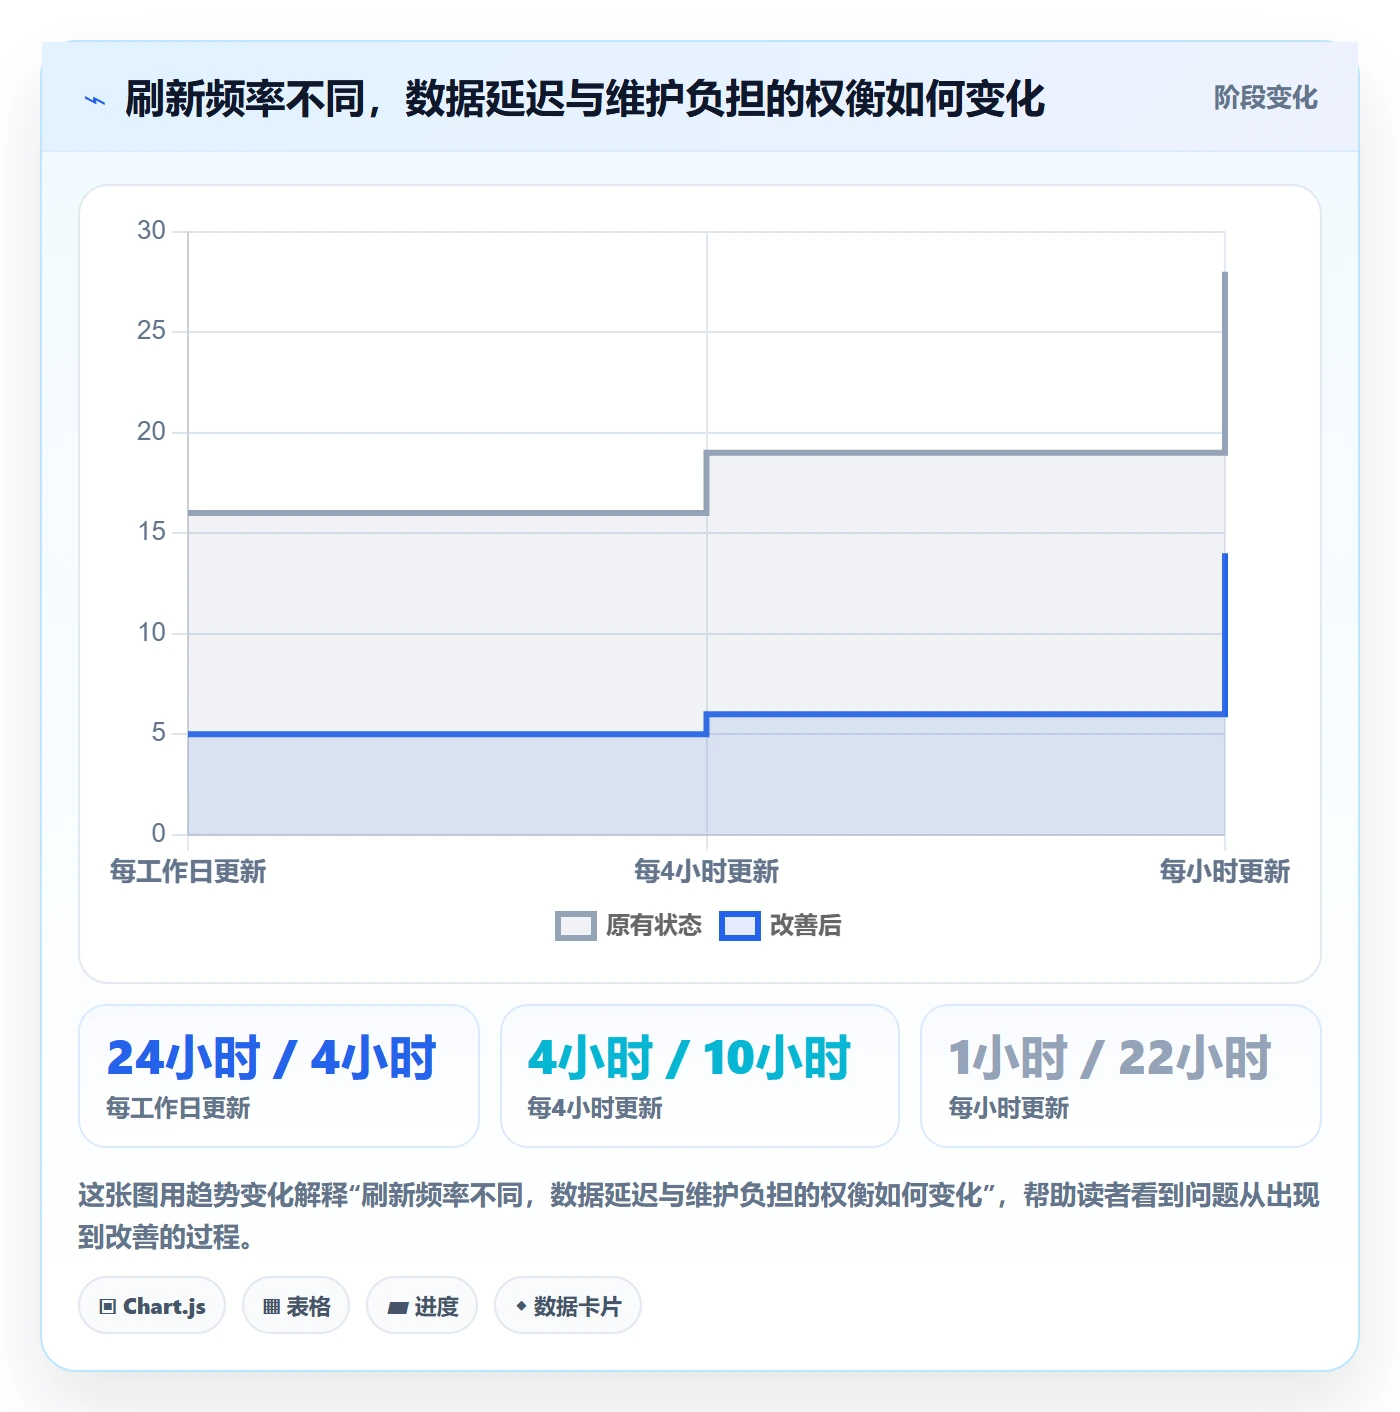Image resolution: width=1400 pixels, height=1412 pixels.
Task: Click the y-axis value 10
Action: pyautogui.click(x=152, y=633)
